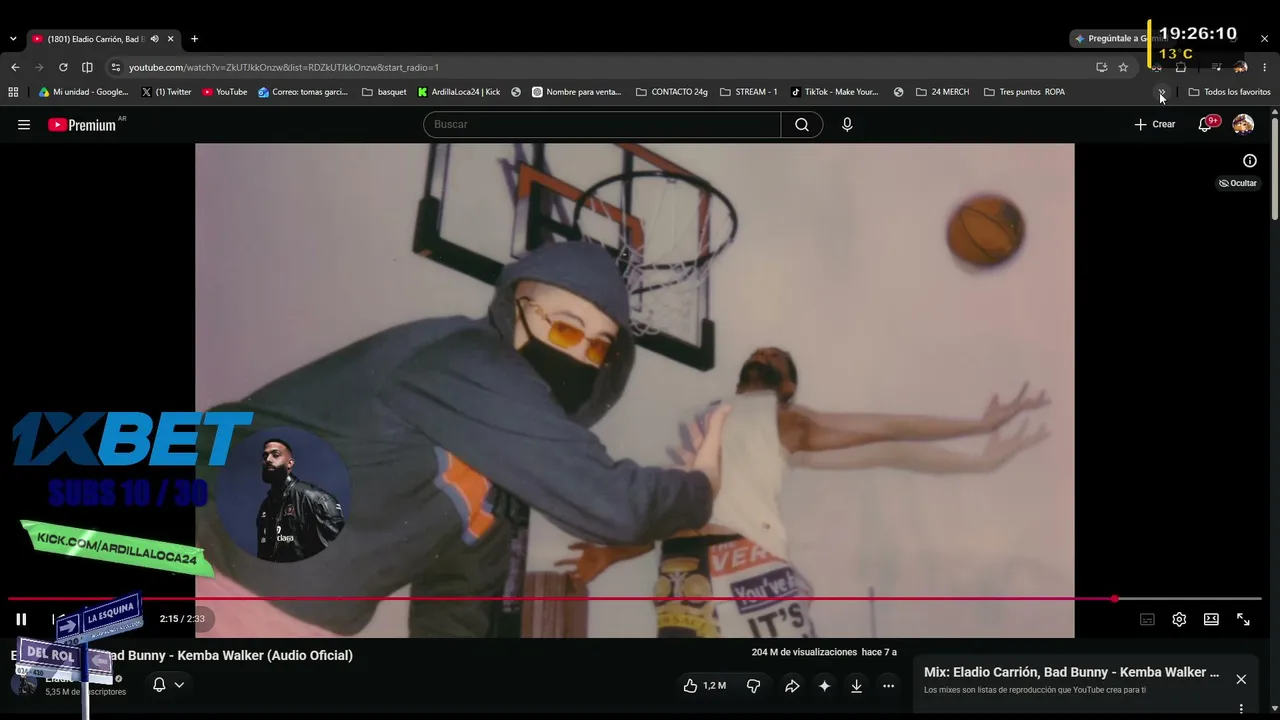The width and height of the screenshot is (1280, 720).
Task: Seek on the red video progress bar
Action: pyautogui.click(x=635, y=599)
